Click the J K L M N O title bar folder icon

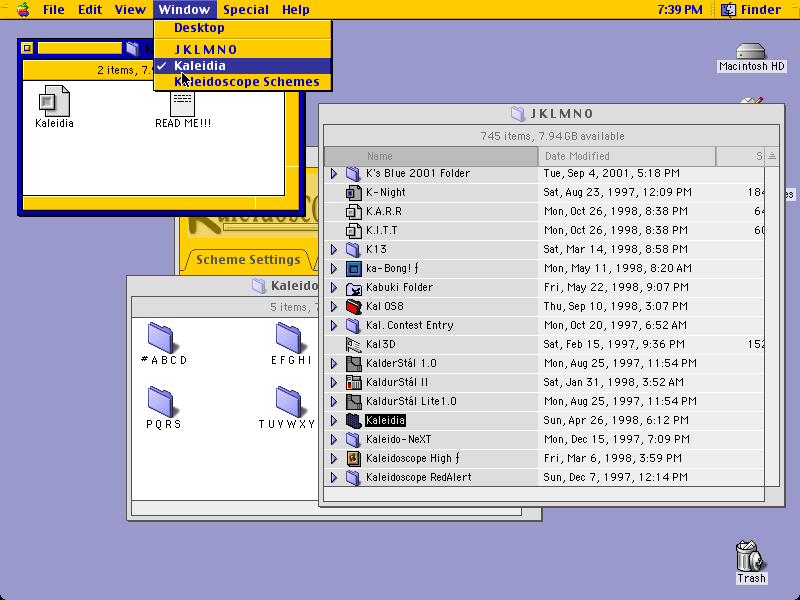coord(517,113)
